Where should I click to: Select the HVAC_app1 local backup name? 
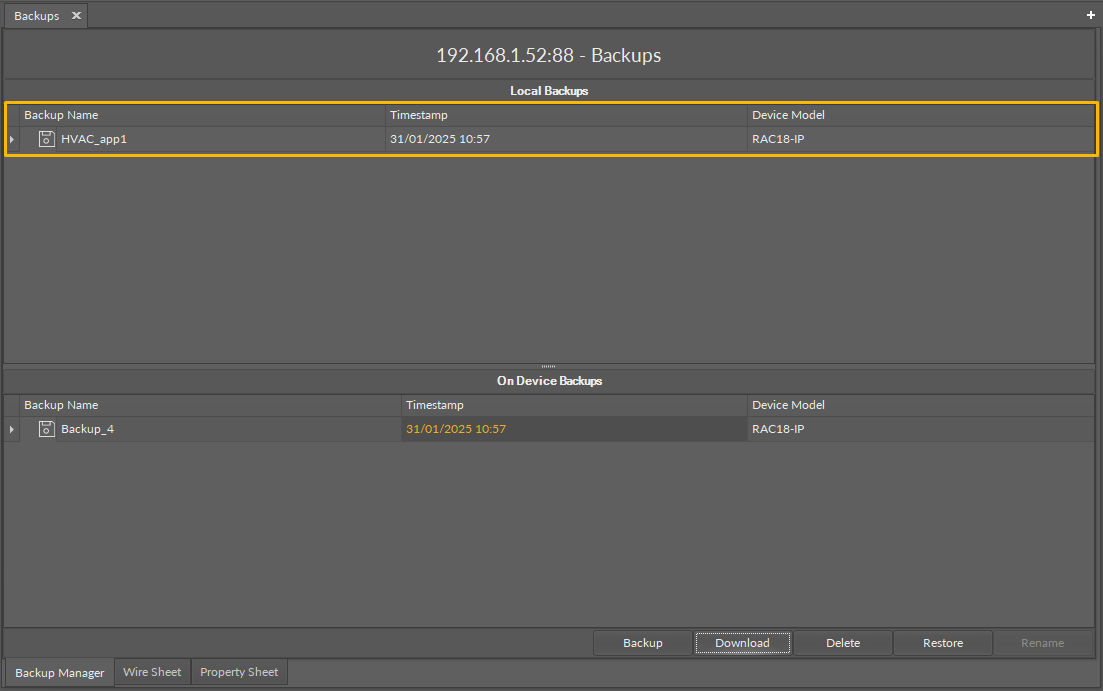(94, 139)
